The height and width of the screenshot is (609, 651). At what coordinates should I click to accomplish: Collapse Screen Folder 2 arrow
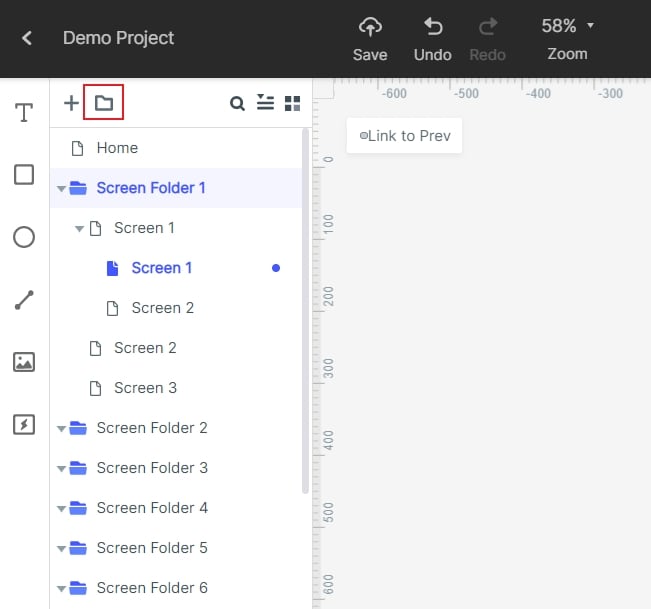pyautogui.click(x=62, y=428)
